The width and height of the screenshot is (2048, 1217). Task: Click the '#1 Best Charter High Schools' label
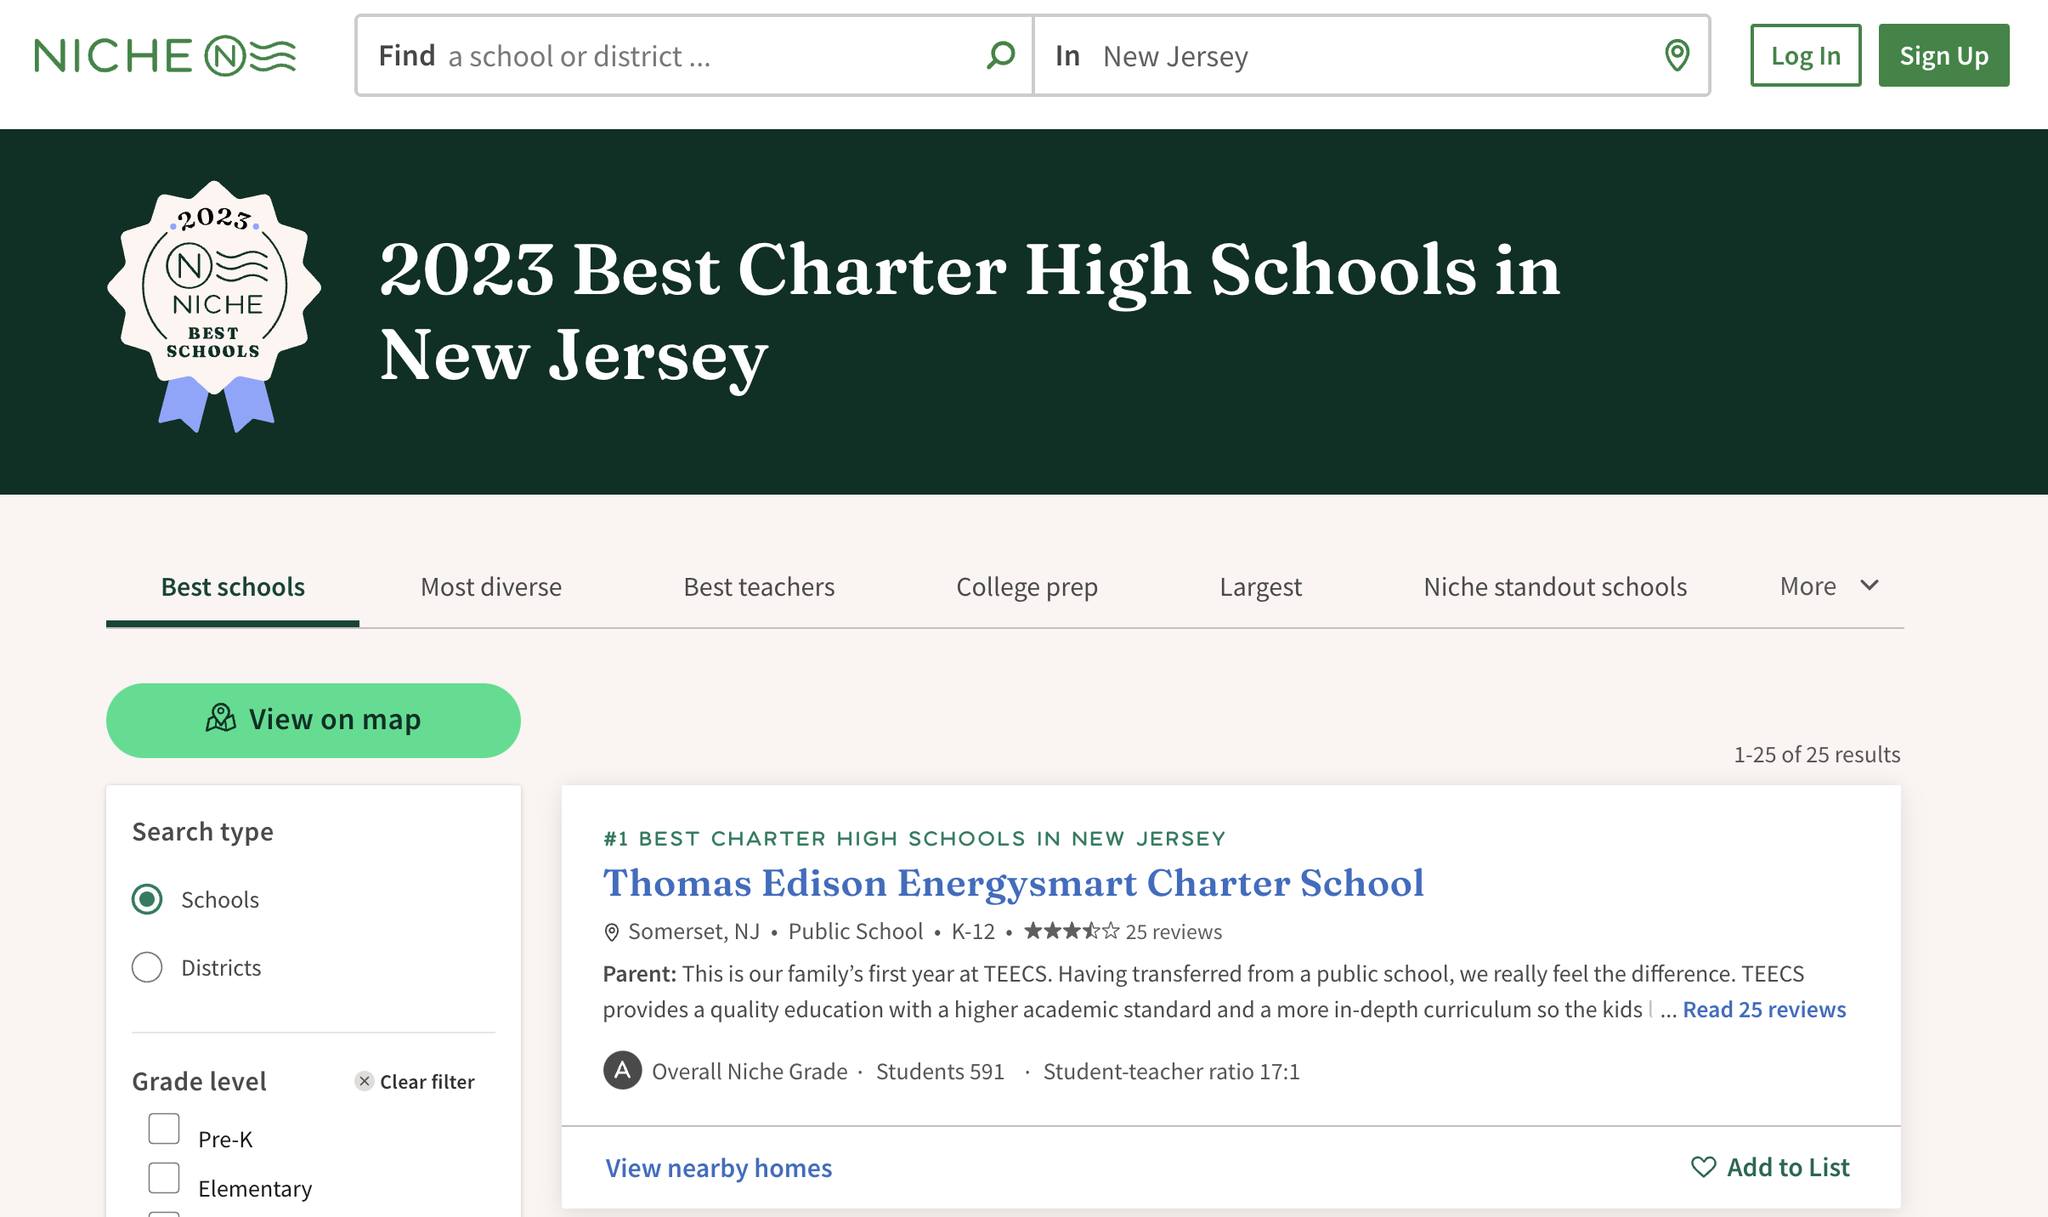[914, 838]
